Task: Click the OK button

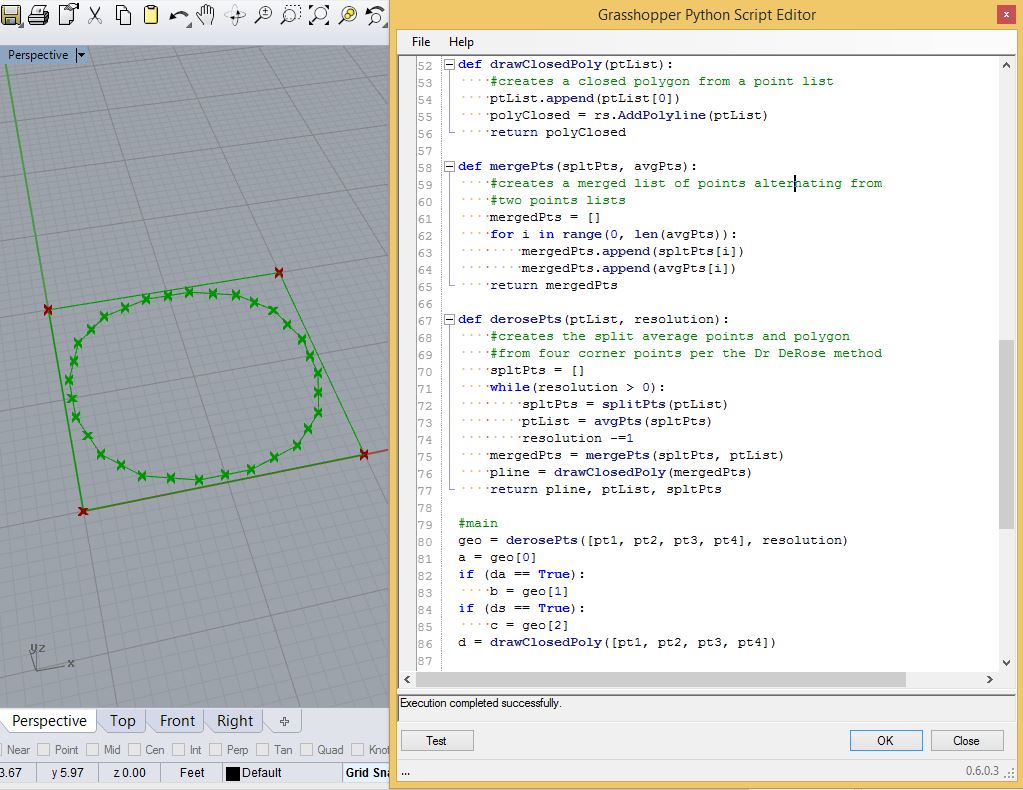Action: tap(885, 740)
